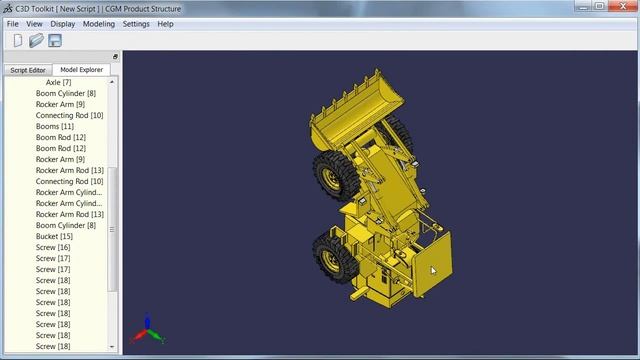Select the Model Explorer tab
Screen dimensions: 640x360
point(82,70)
